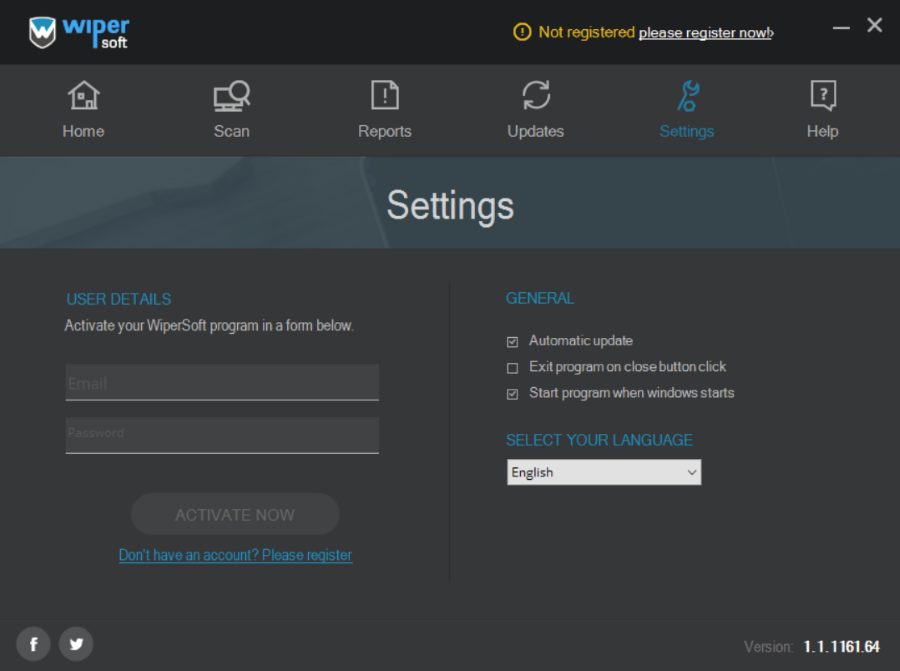Click the Home house icon
Image resolution: width=900 pixels, height=671 pixels.
pyautogui.click(x=83, y=96)
